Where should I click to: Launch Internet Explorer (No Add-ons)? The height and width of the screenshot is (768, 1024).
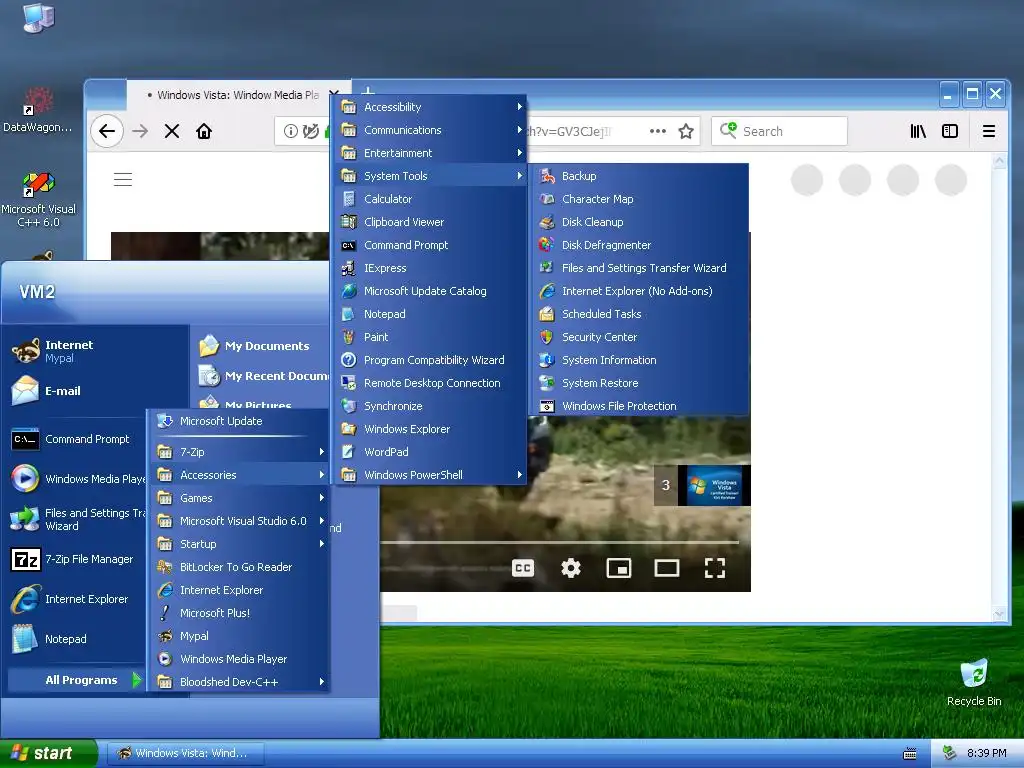[x=638, y=291]
